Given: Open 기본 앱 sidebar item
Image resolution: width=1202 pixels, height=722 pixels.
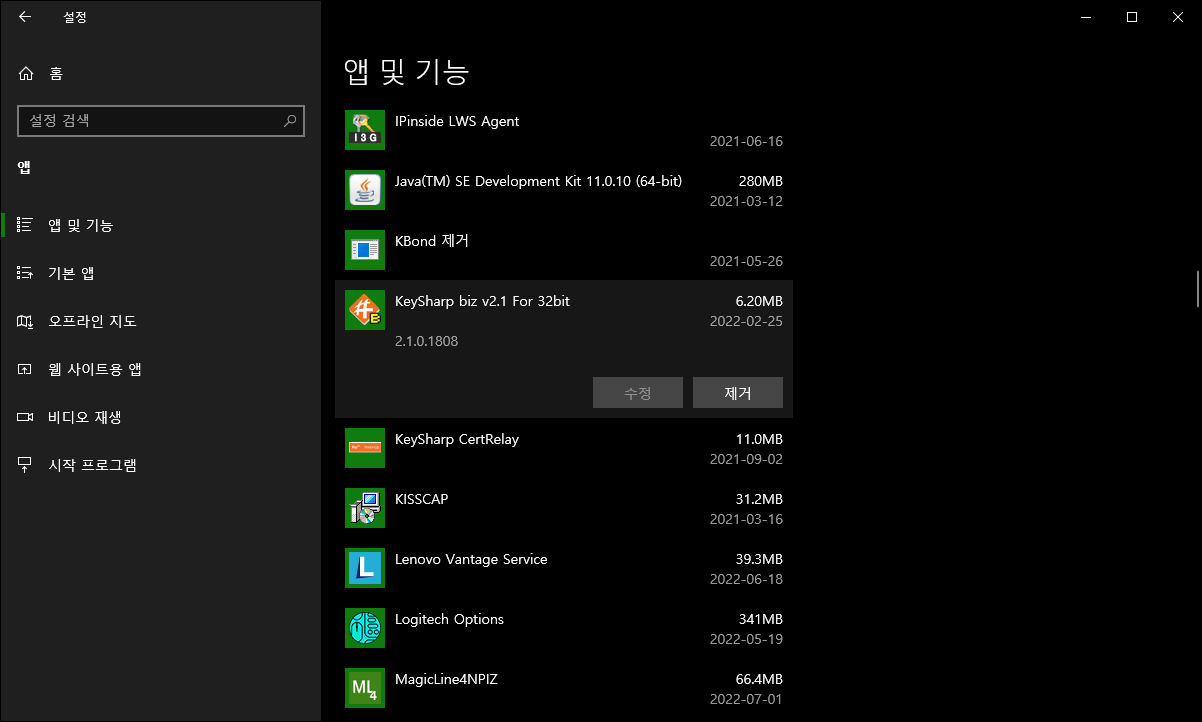Looking at the screenshot, I should point(160,273).
